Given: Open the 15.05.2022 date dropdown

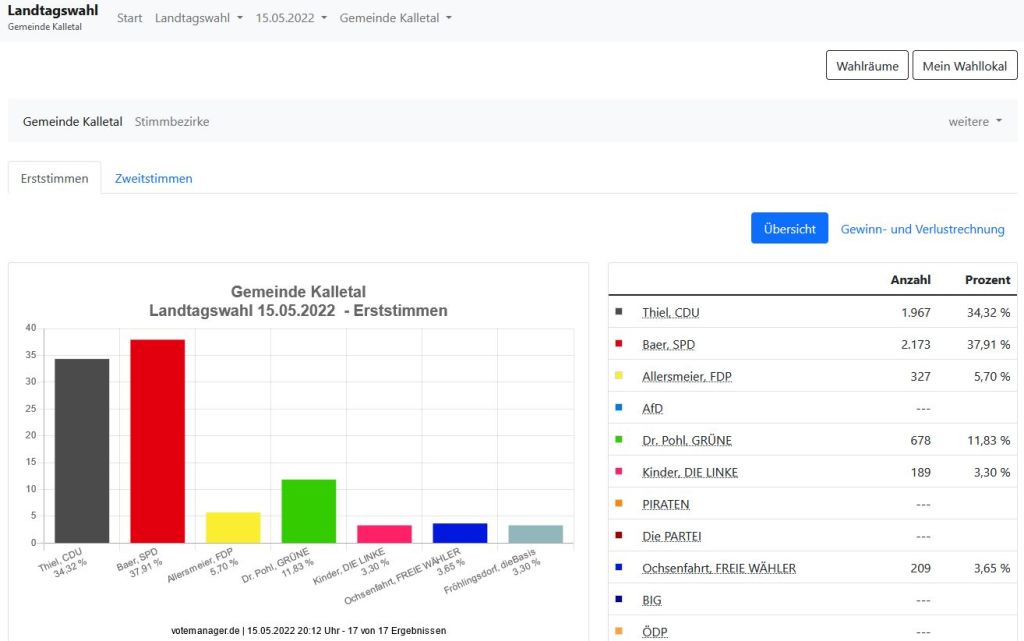Looking at the screenshot, I should coord(291,18).
